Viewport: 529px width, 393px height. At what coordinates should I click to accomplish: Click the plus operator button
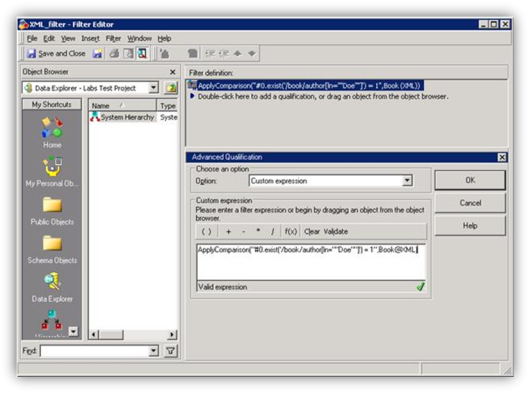click(x=228, y=231)
